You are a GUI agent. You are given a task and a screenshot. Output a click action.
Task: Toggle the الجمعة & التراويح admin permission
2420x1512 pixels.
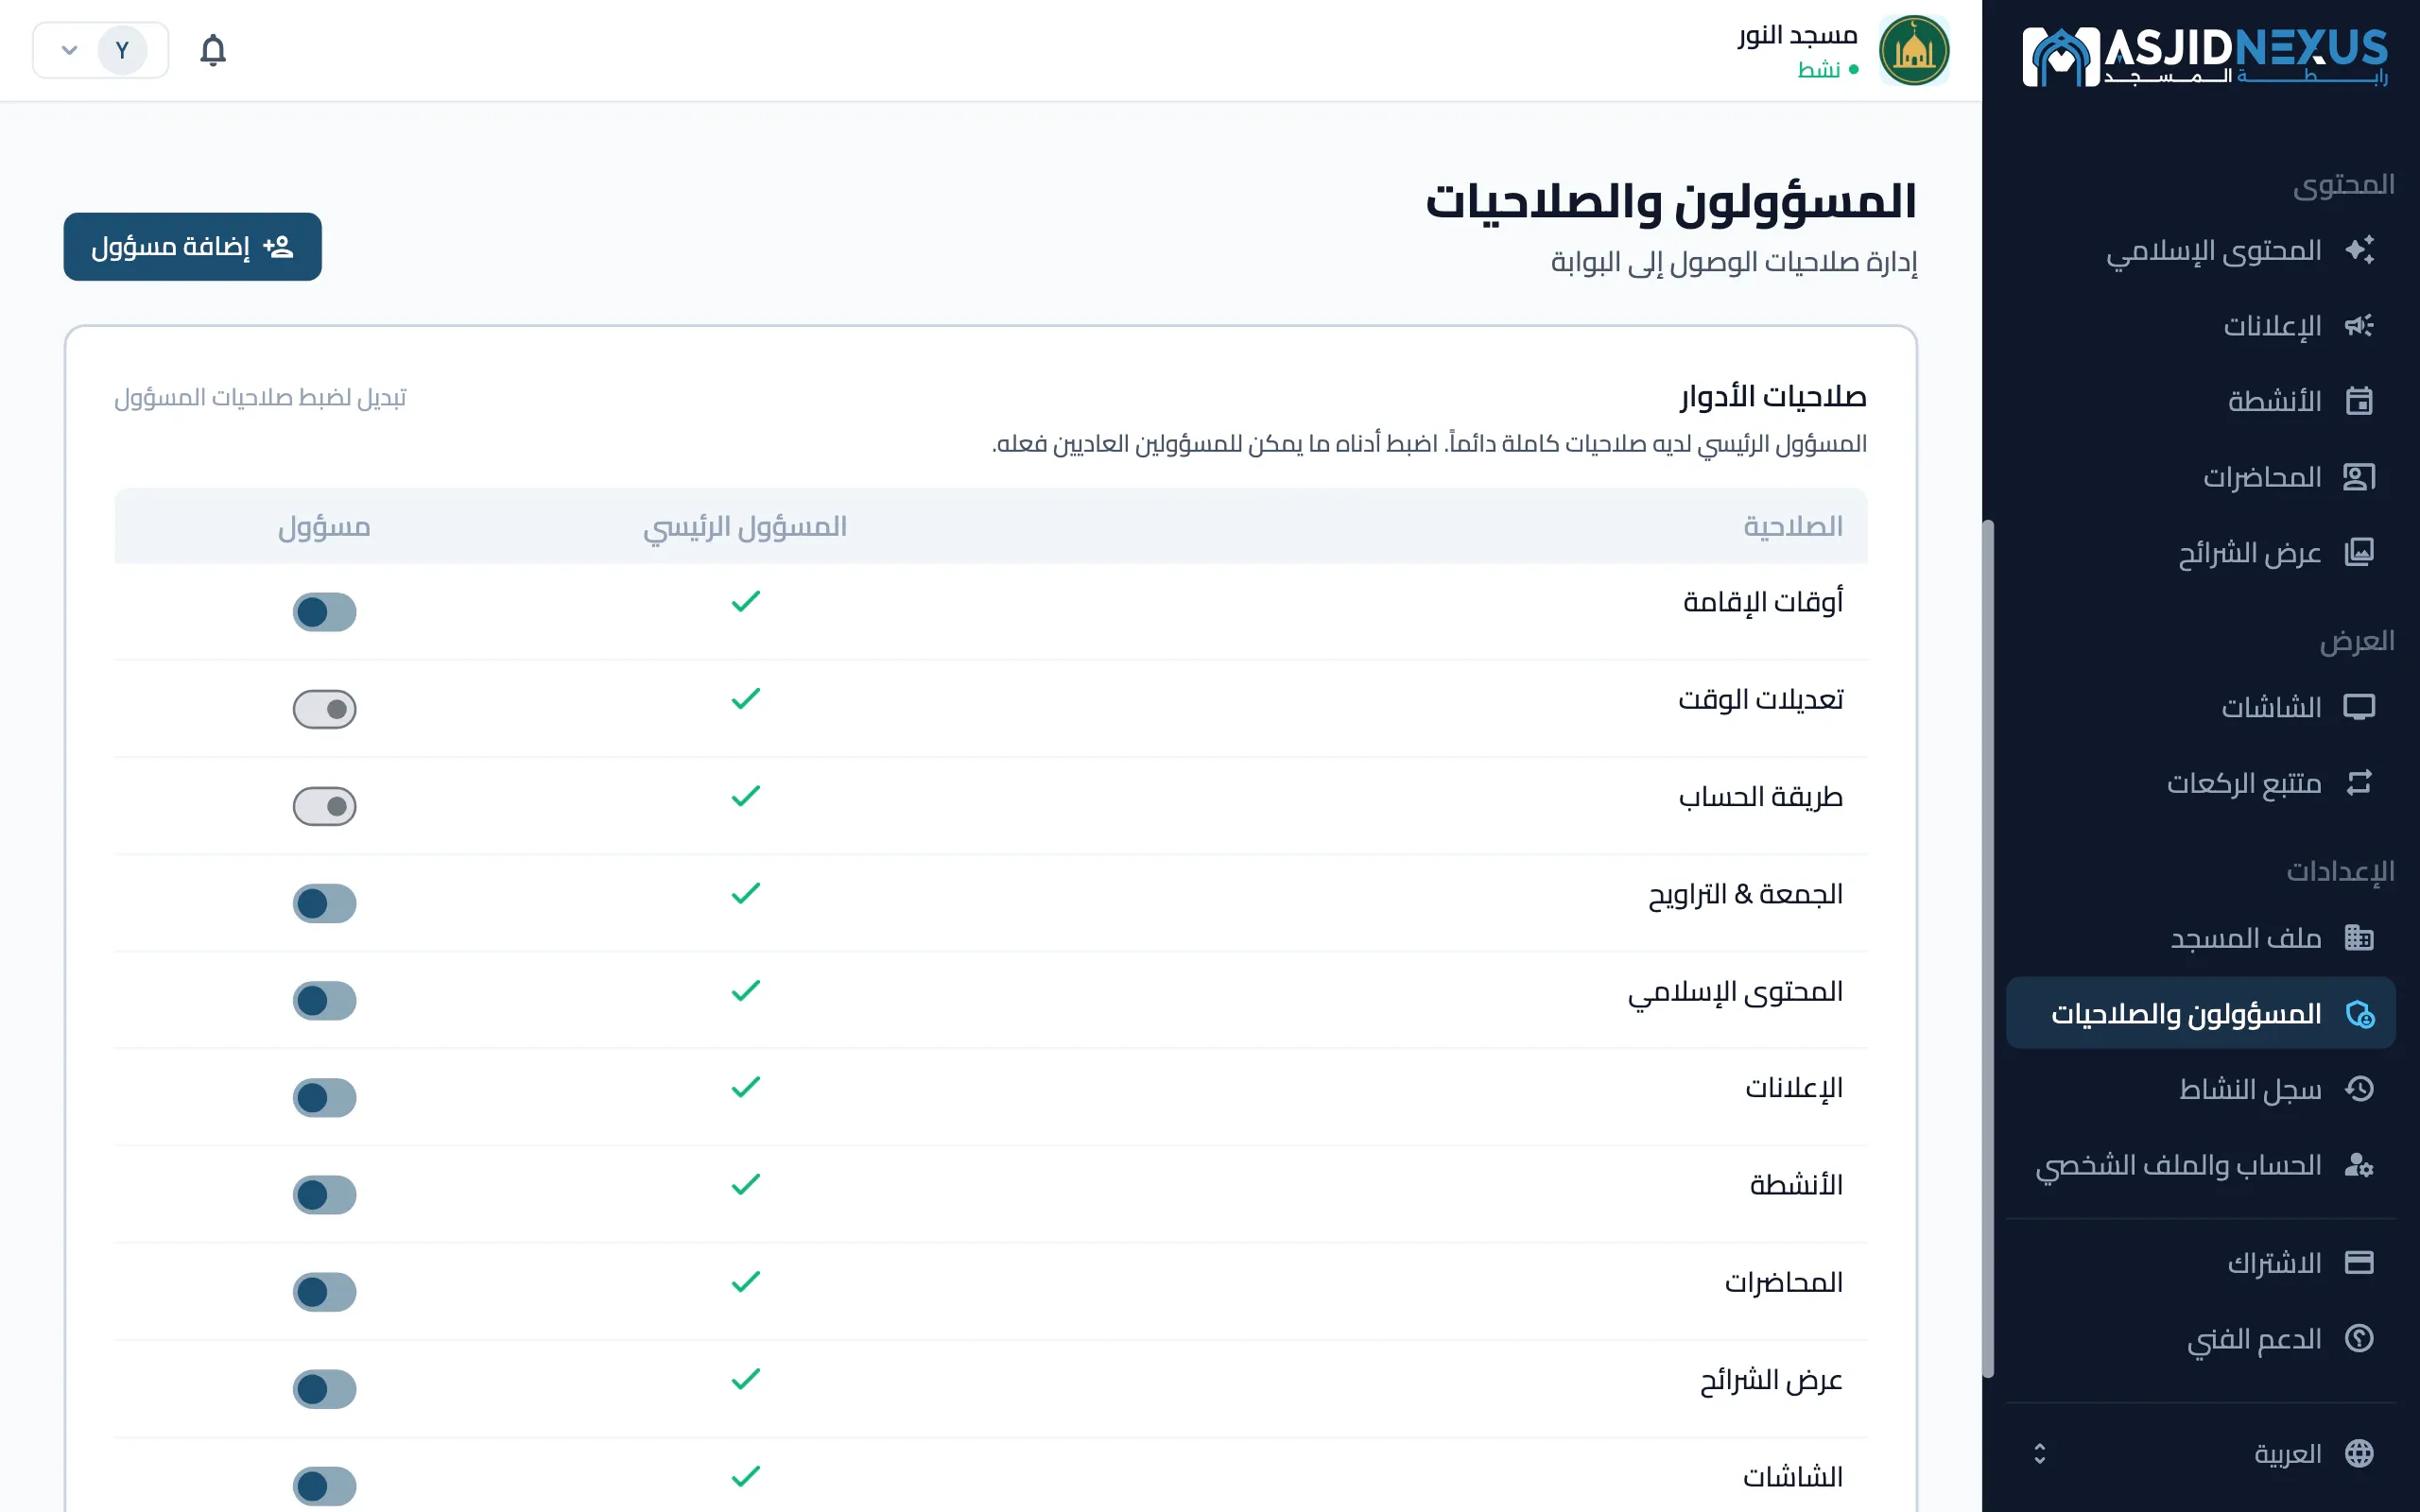click(324, 903)
